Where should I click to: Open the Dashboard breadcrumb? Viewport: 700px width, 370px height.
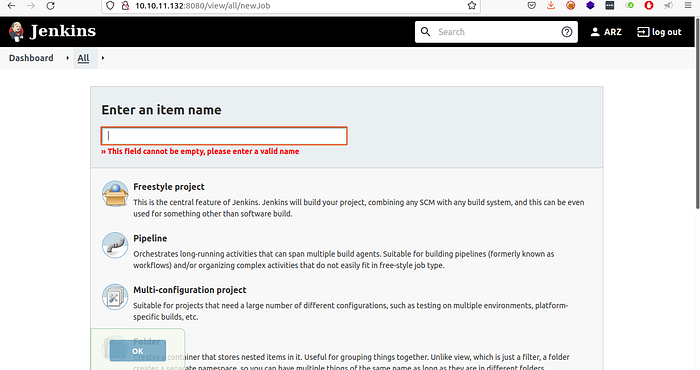coord(31,58)
